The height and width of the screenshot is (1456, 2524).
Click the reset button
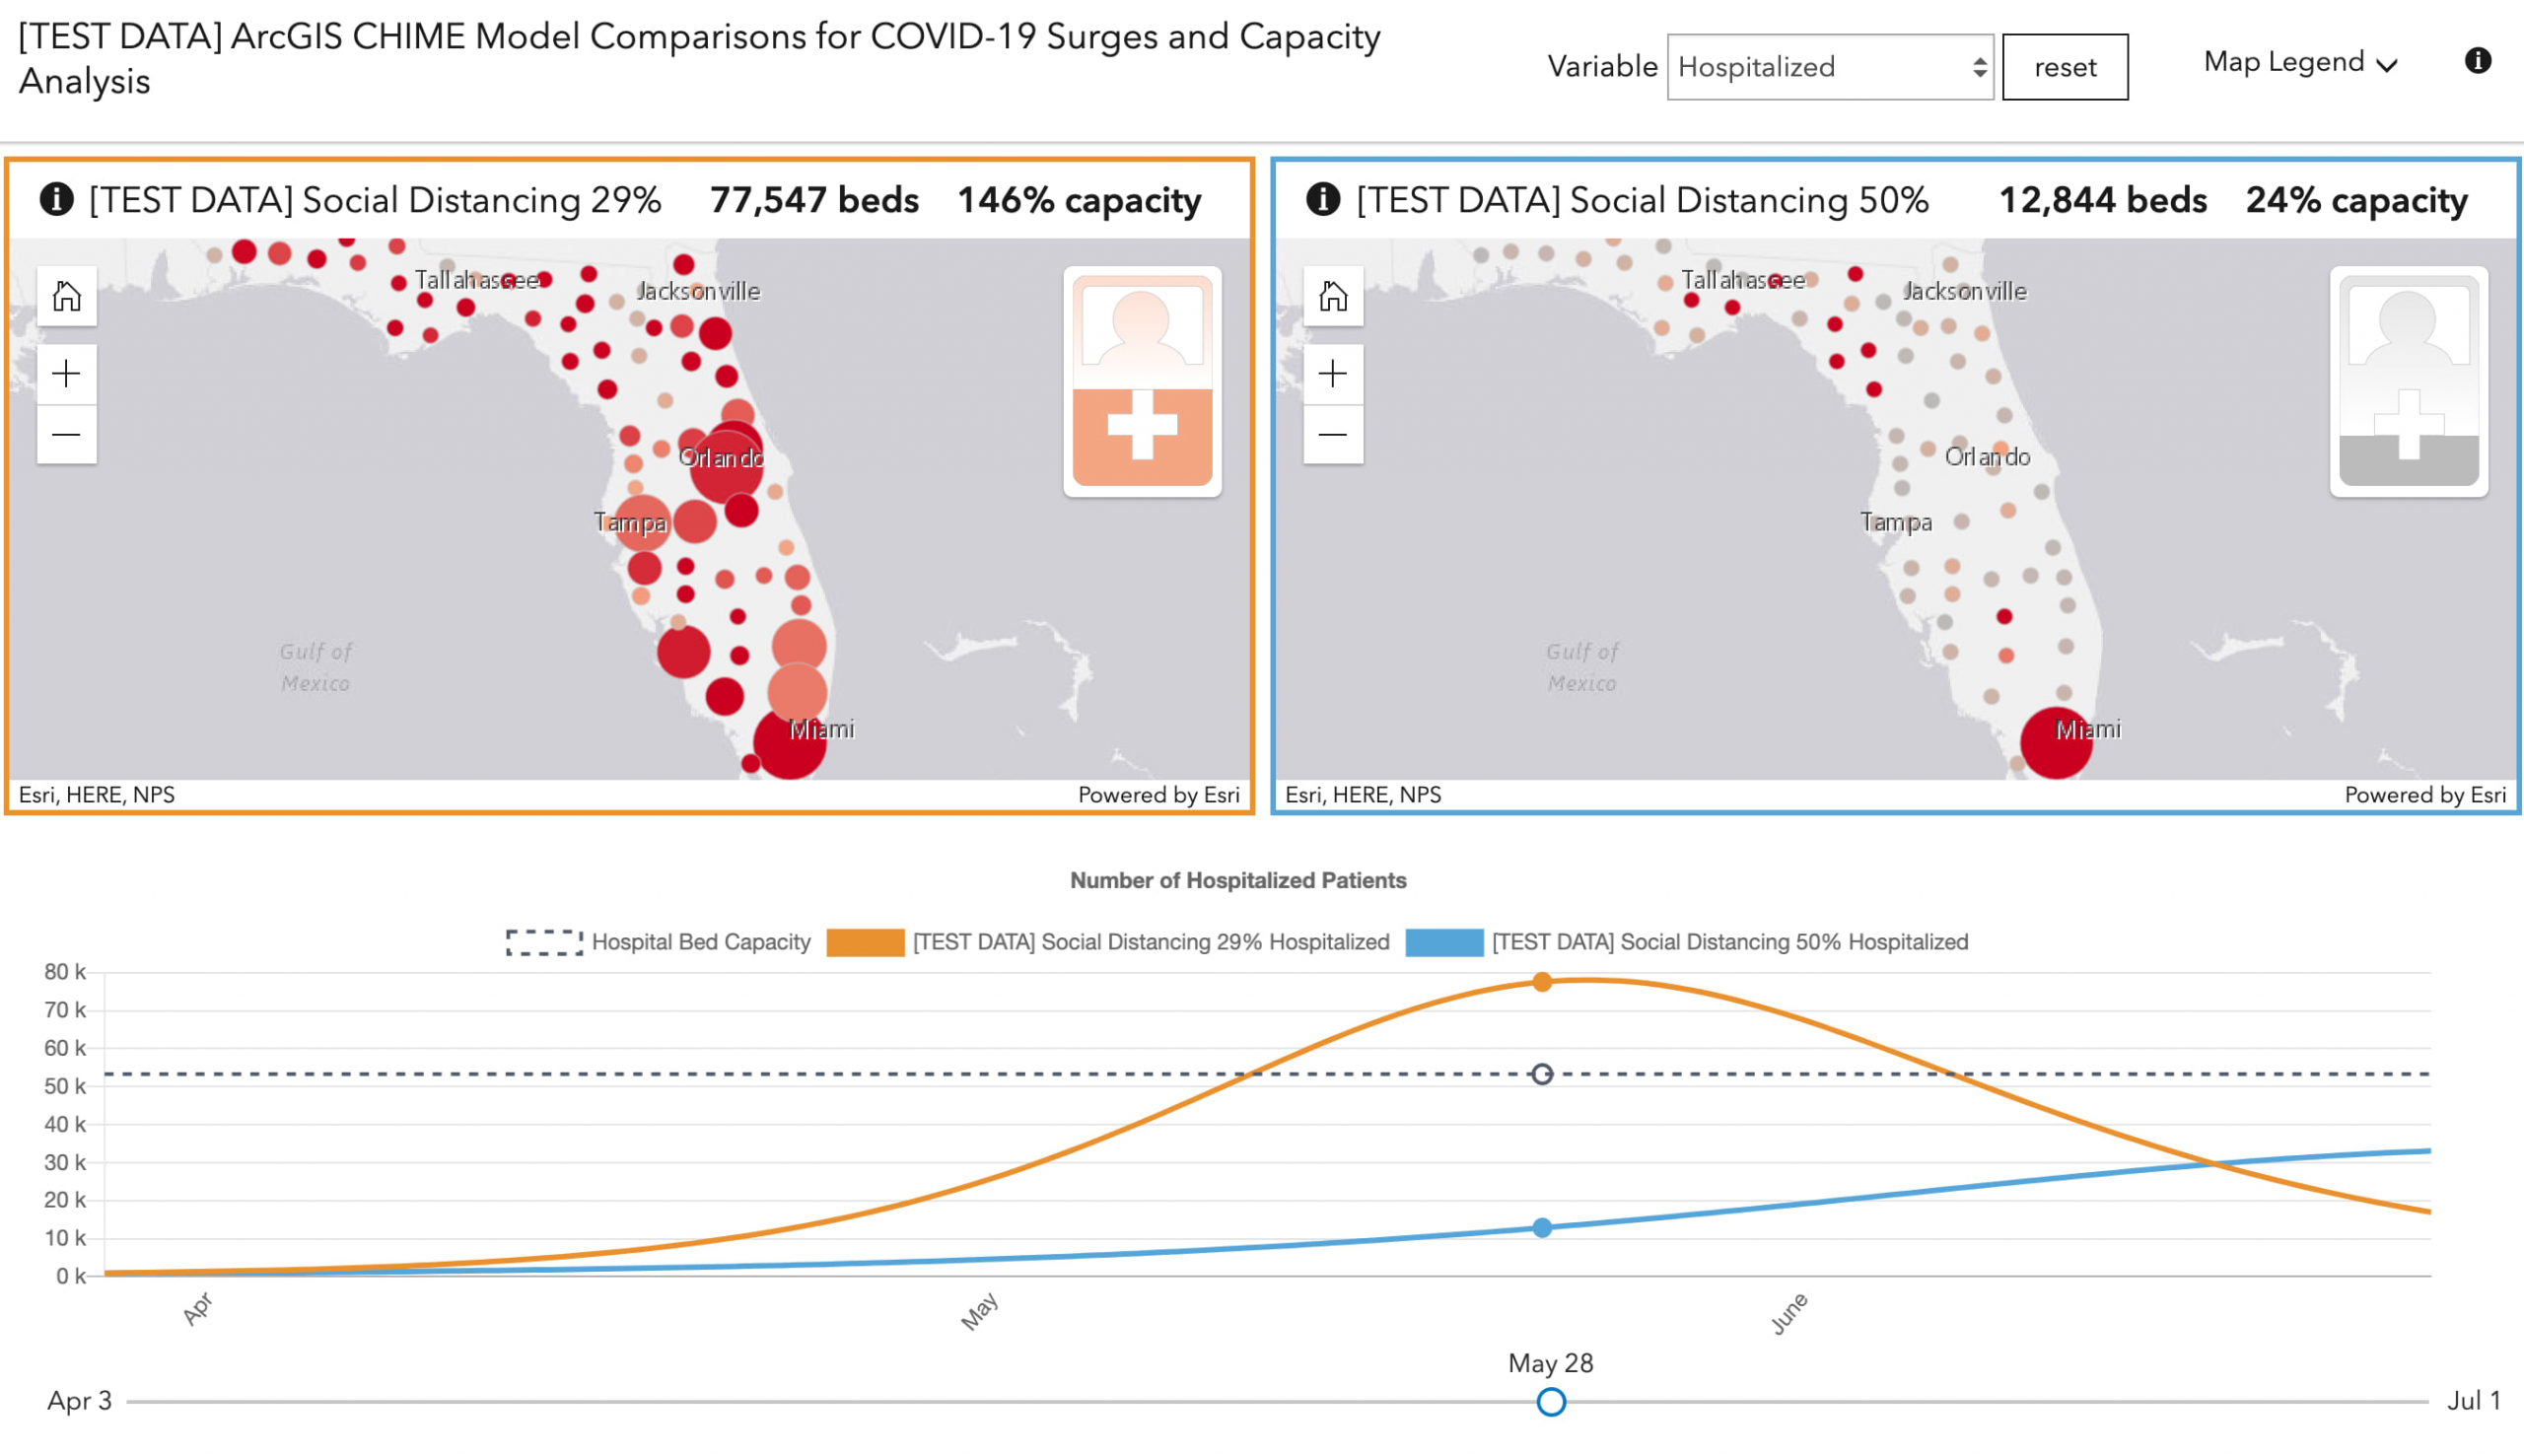coord(2064,66)
